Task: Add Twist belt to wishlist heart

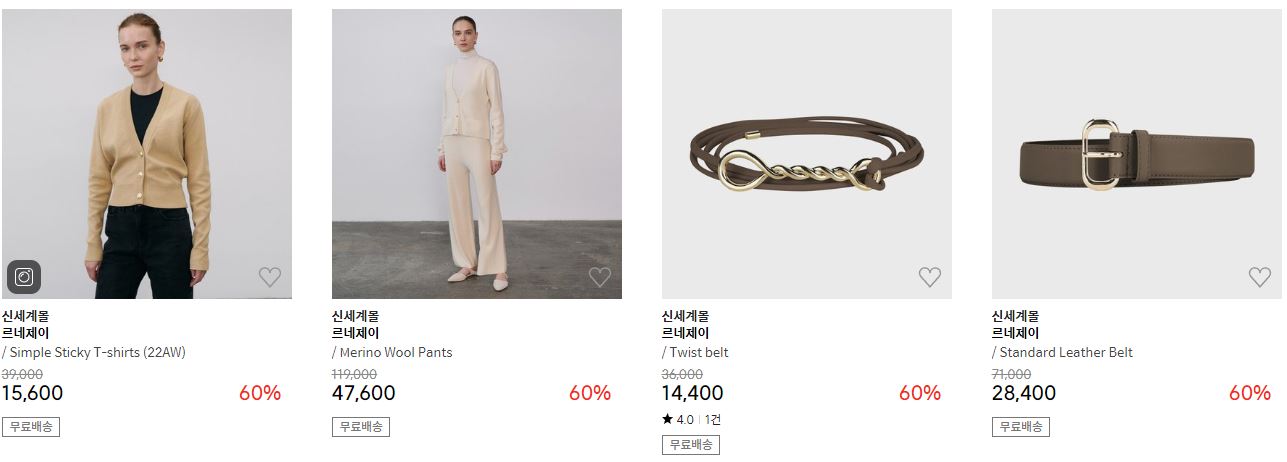Action: 930,277
